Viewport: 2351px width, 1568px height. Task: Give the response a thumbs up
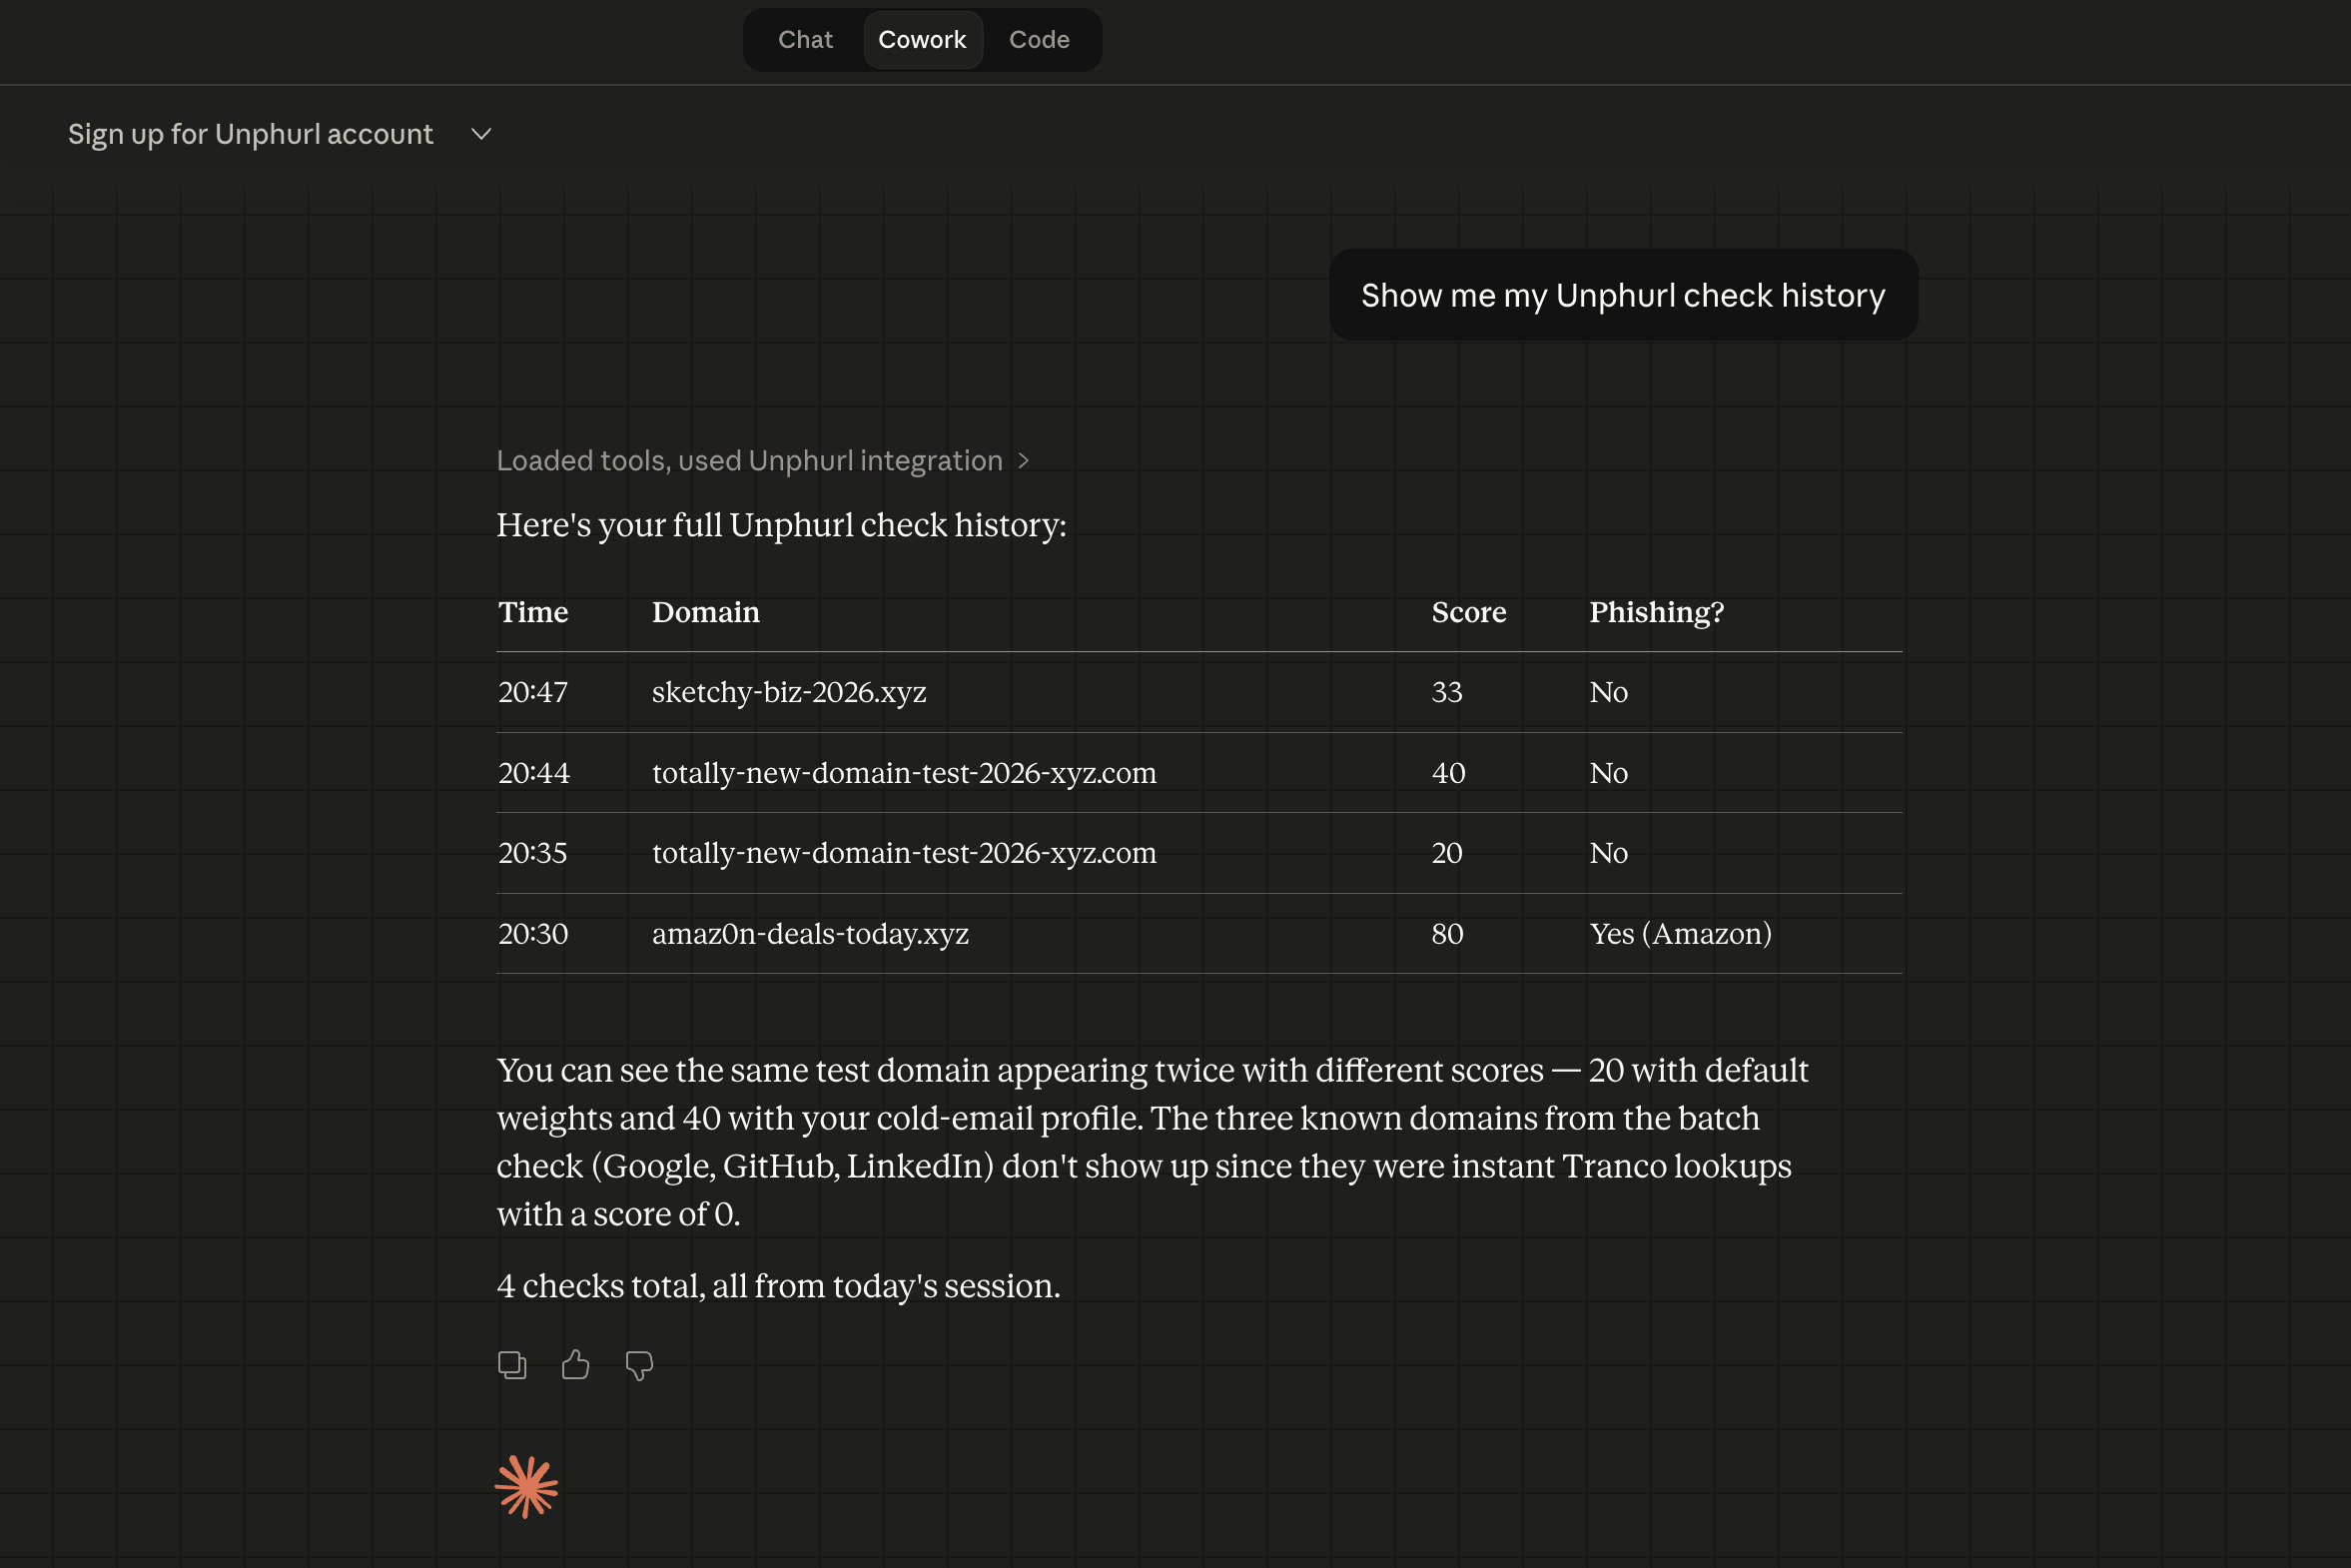(575, 1365)
